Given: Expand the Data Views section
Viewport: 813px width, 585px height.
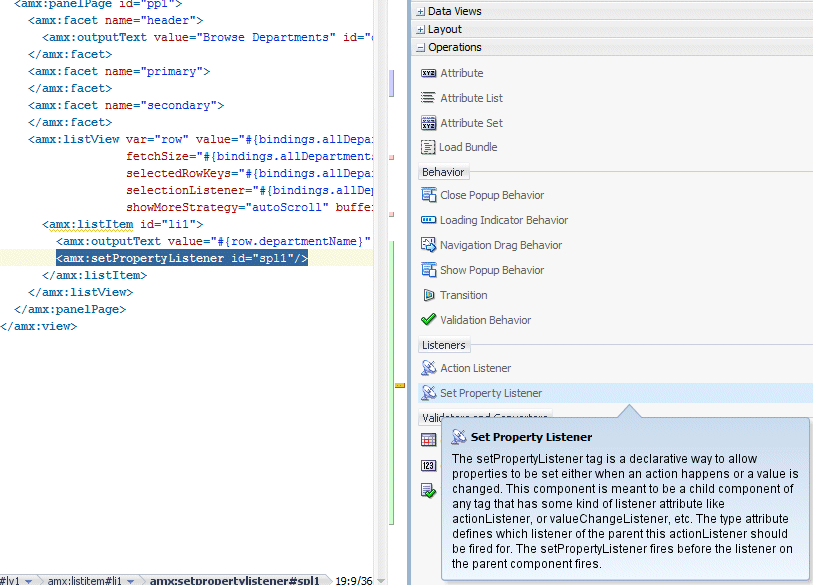Looking at the screenshot, I should pos(420,11).
